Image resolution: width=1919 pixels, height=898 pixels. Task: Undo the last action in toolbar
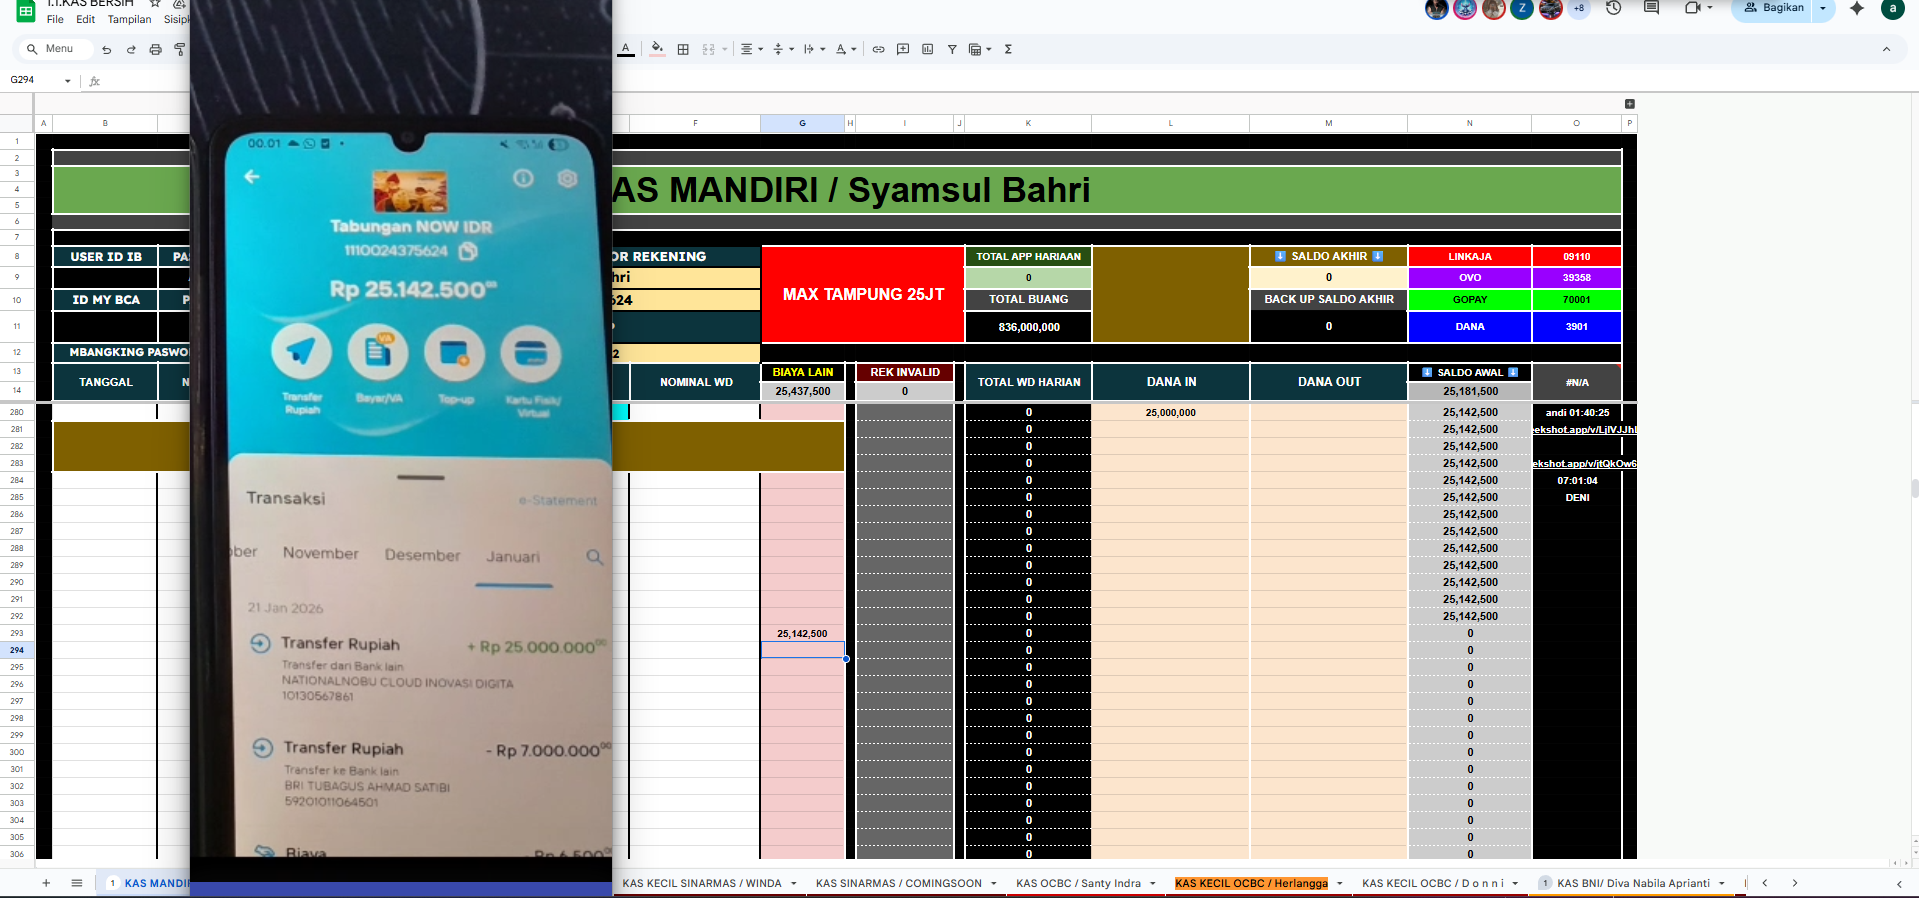pos(106,49)
